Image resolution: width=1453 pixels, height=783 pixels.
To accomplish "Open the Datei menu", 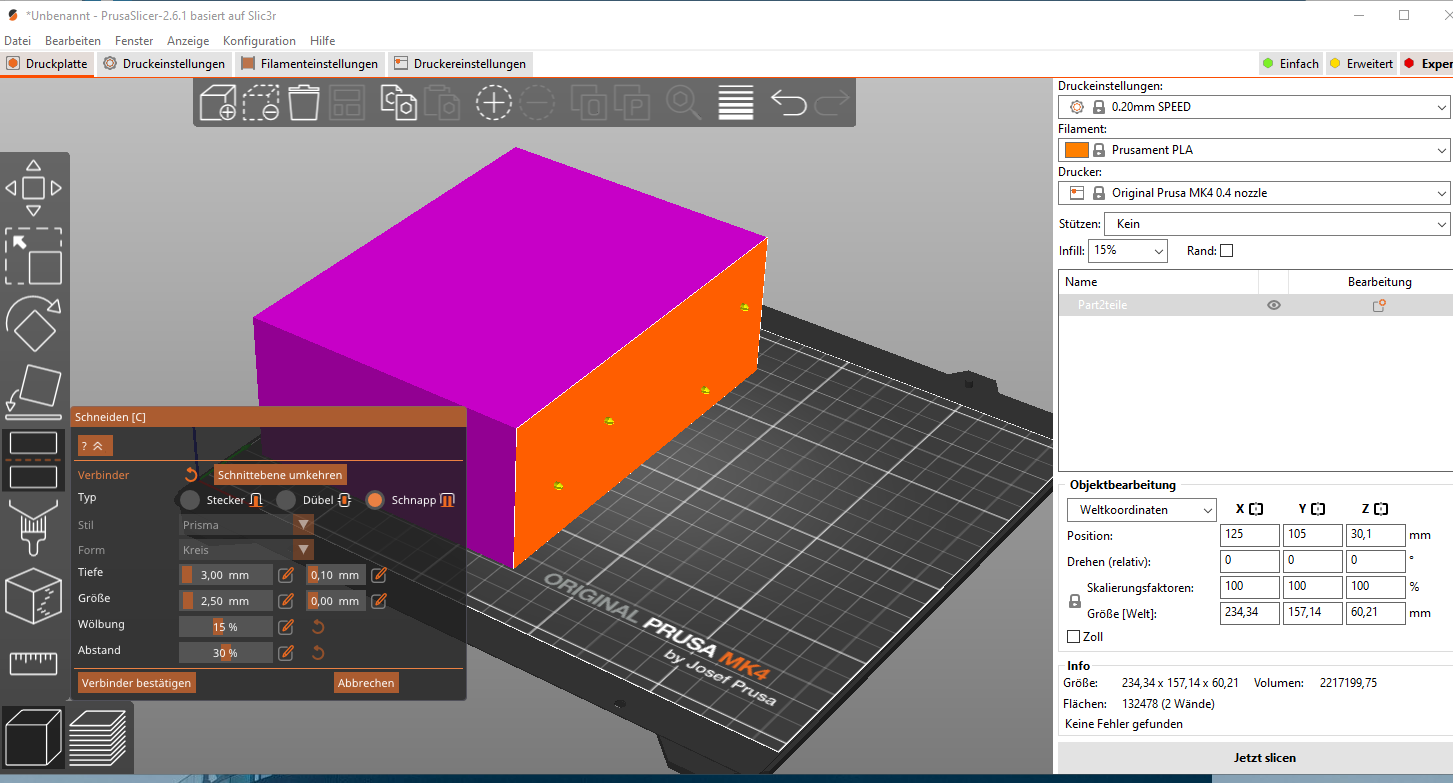I will [18, 41].
